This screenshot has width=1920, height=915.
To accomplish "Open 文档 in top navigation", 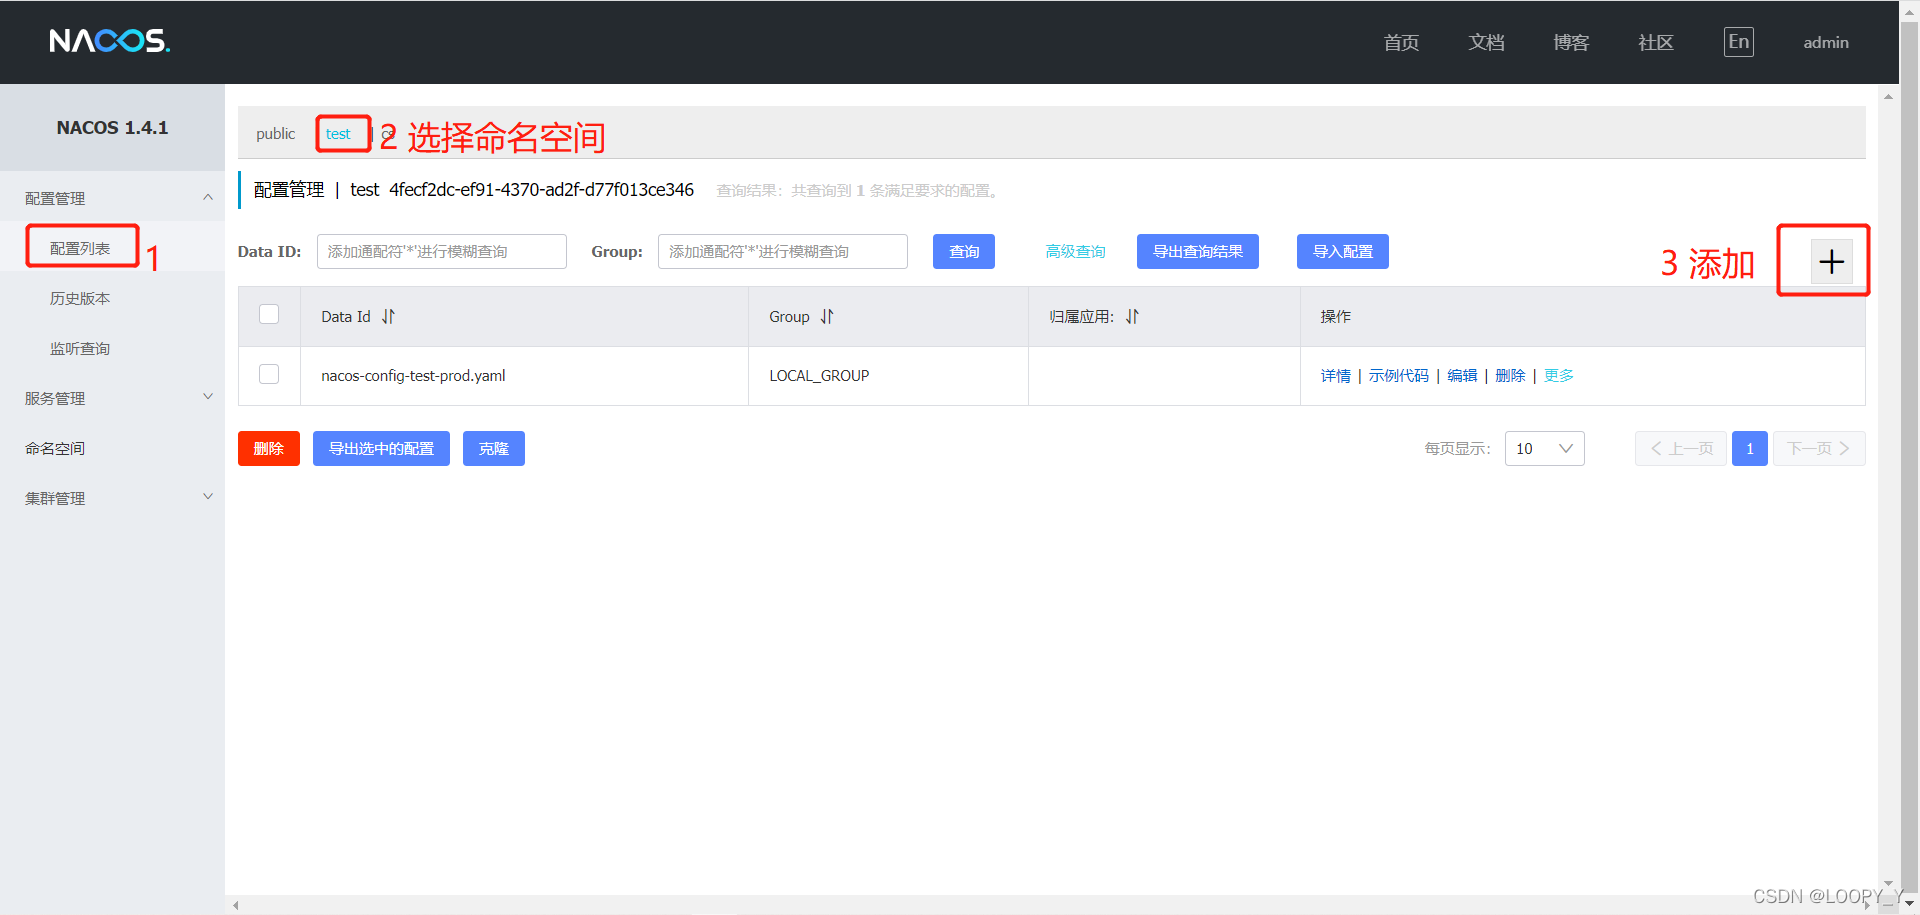I will point(1486,43).
